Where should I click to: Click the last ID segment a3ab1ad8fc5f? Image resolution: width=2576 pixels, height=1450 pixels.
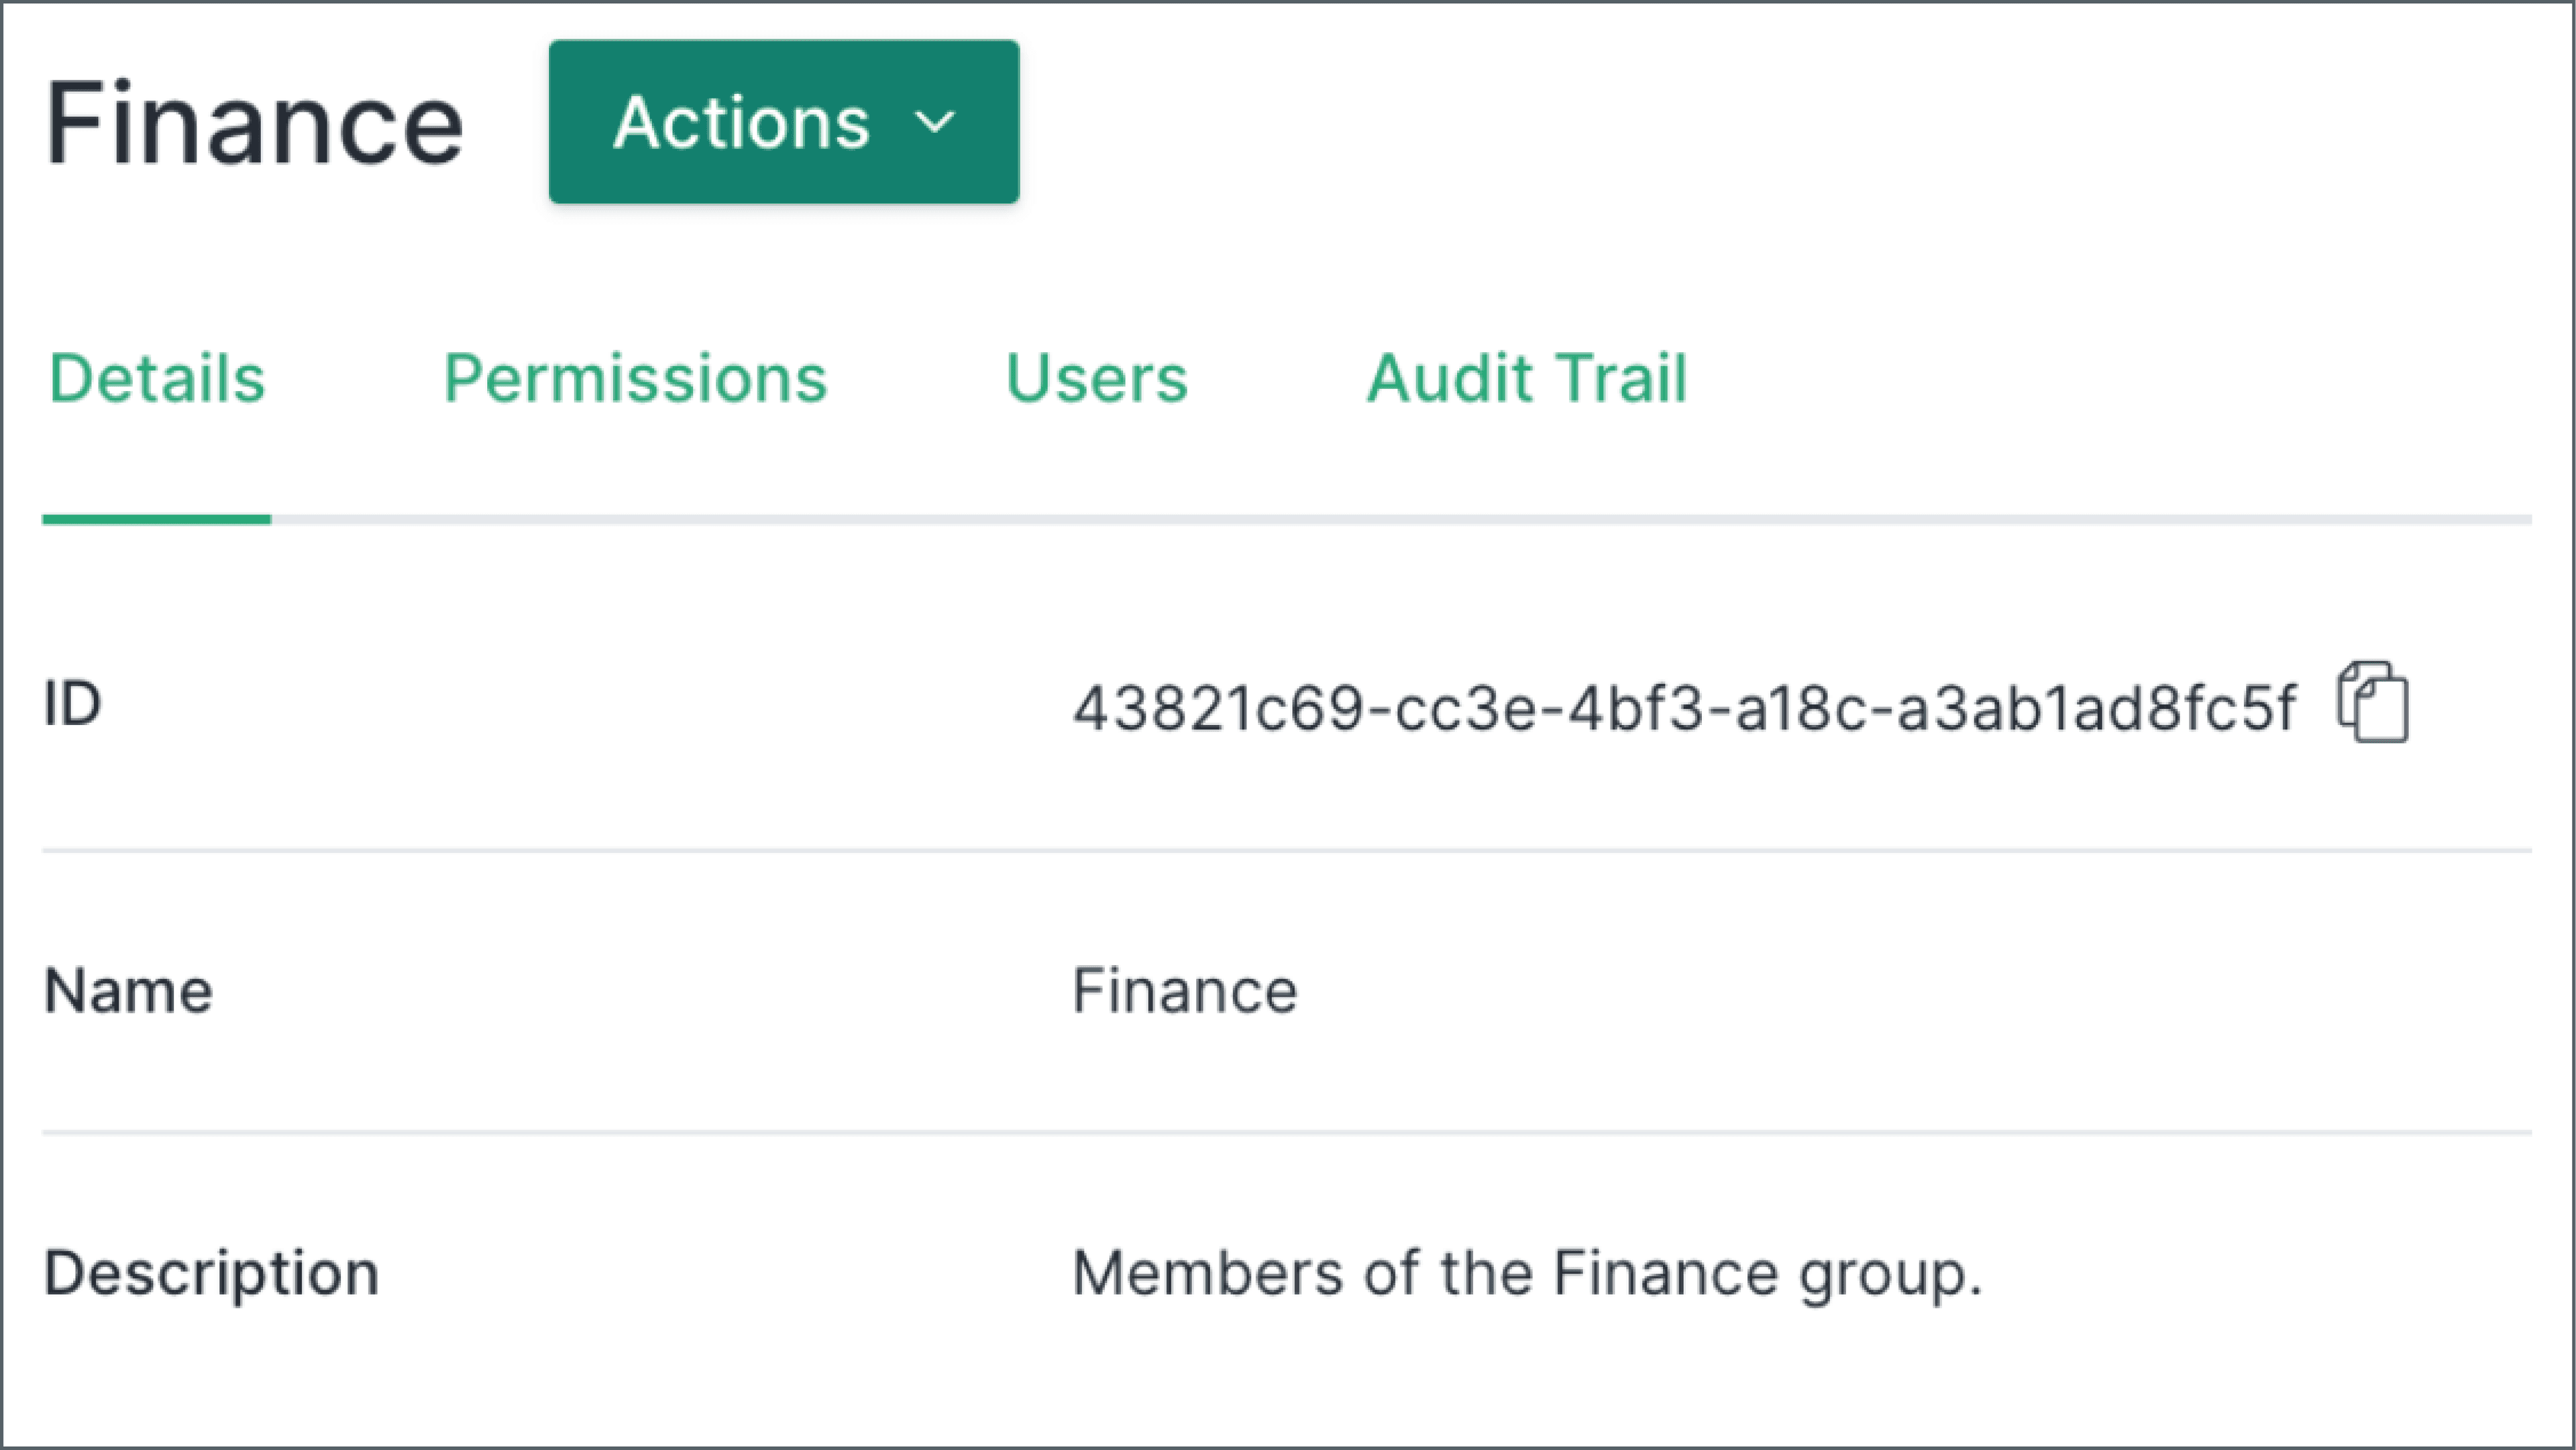click(x=2096, y=709)
